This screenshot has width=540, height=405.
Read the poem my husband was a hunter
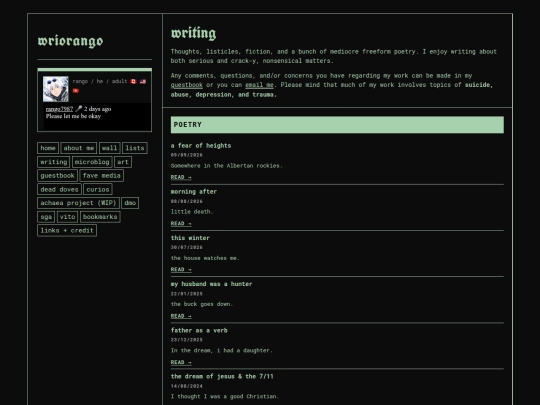click(181, 316)
